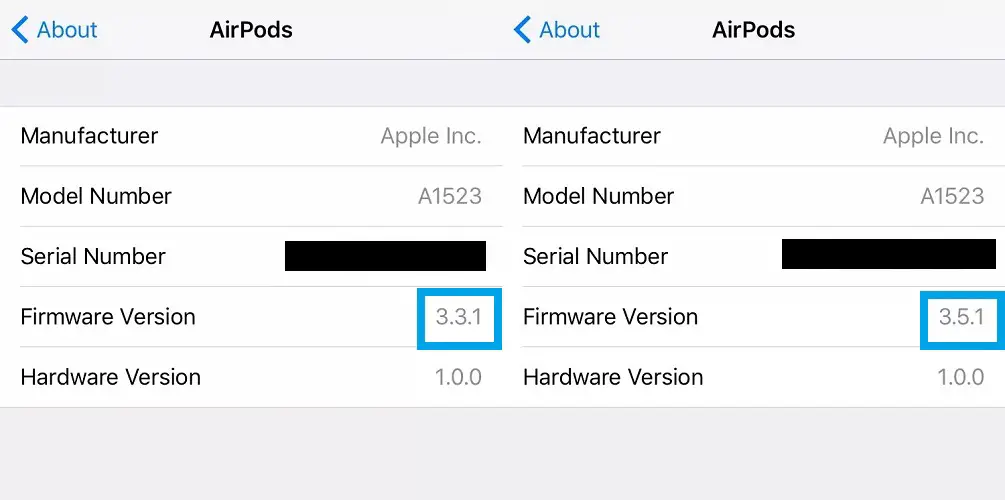Tap the Hardware Version label in left screenshot
Screen dimensions: 1005x500
click(x=110, y=377)
